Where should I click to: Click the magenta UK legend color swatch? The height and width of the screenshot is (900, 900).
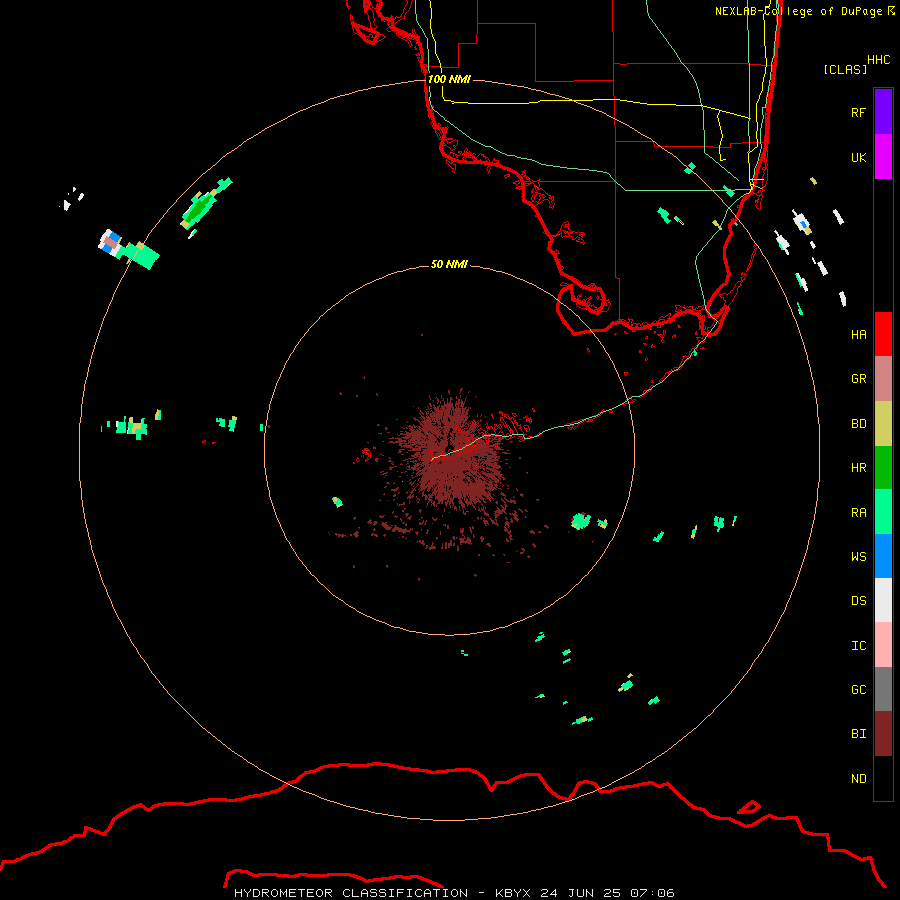pos(883,157)
